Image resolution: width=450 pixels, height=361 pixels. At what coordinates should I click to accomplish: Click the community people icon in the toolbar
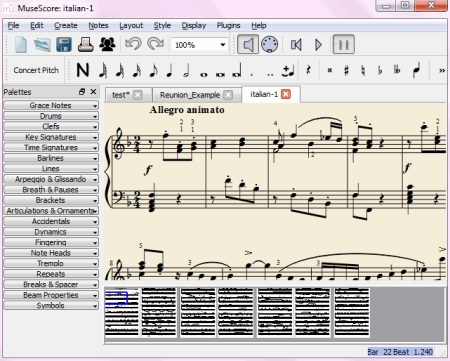(107, 44)
